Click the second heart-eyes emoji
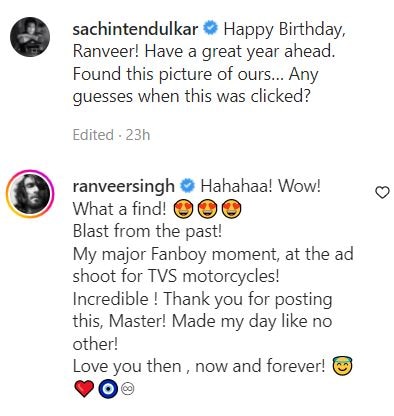394x416 pixels. pyautogui.click(x=208, y=209)
